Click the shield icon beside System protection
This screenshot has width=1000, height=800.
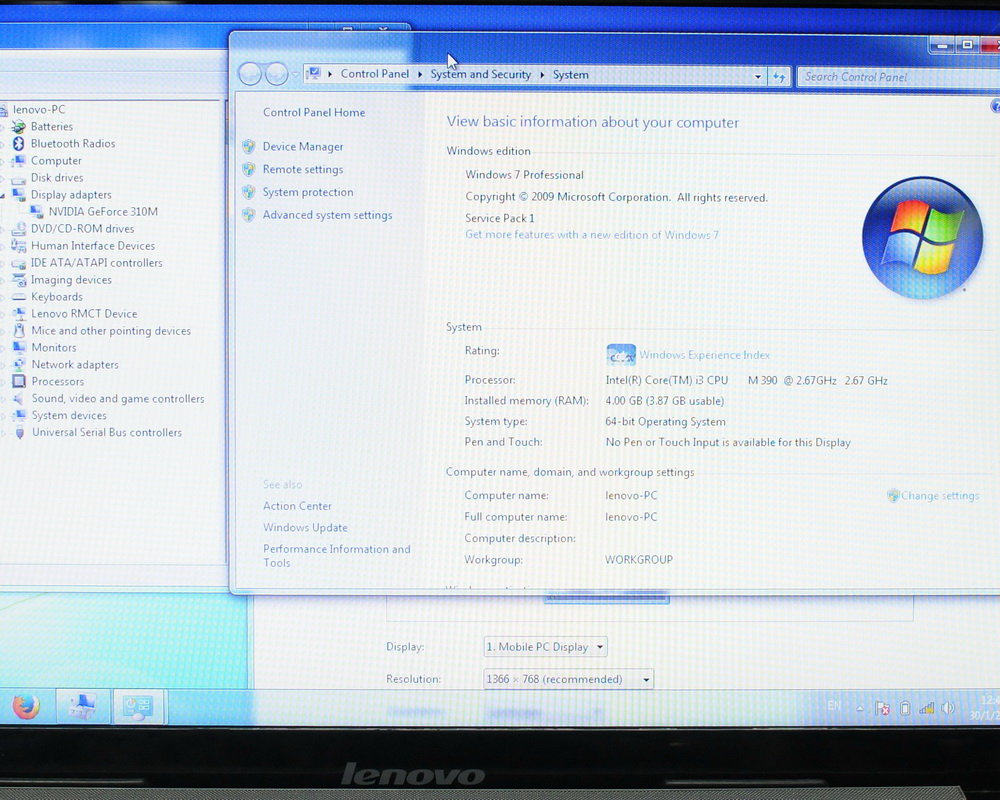(x=249, y=192)
